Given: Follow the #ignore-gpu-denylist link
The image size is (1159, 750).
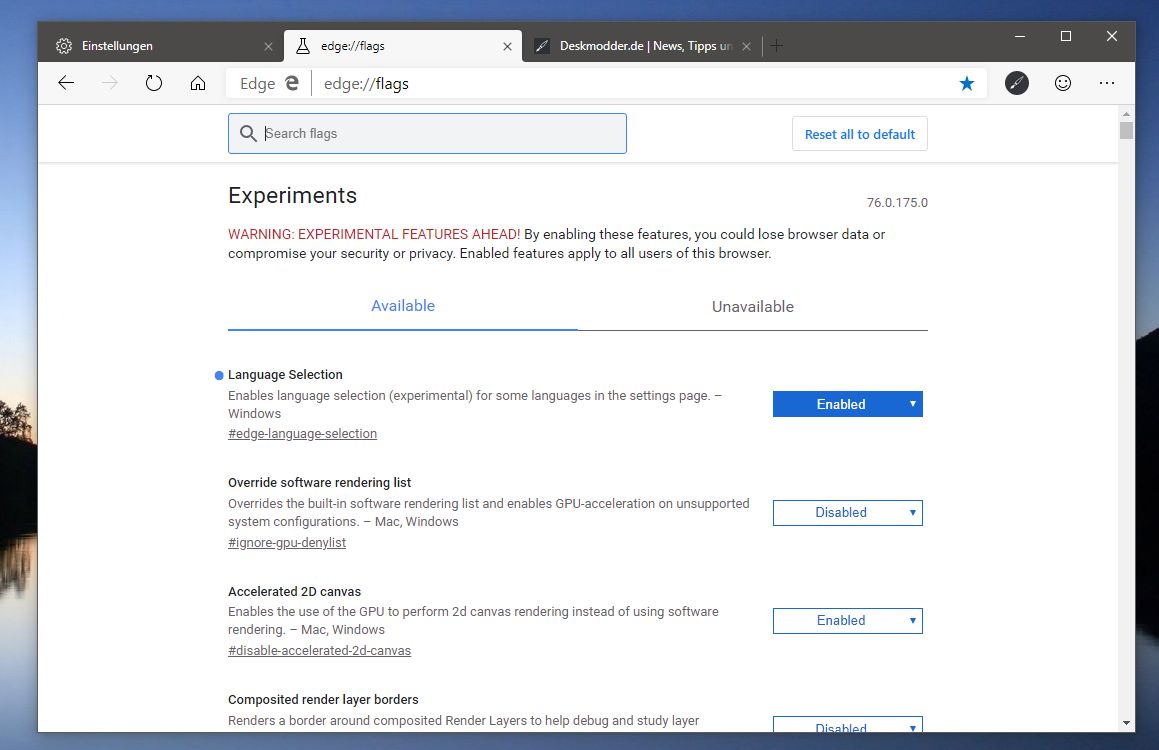Looking at the screenshot, I should tap(287, 542).
